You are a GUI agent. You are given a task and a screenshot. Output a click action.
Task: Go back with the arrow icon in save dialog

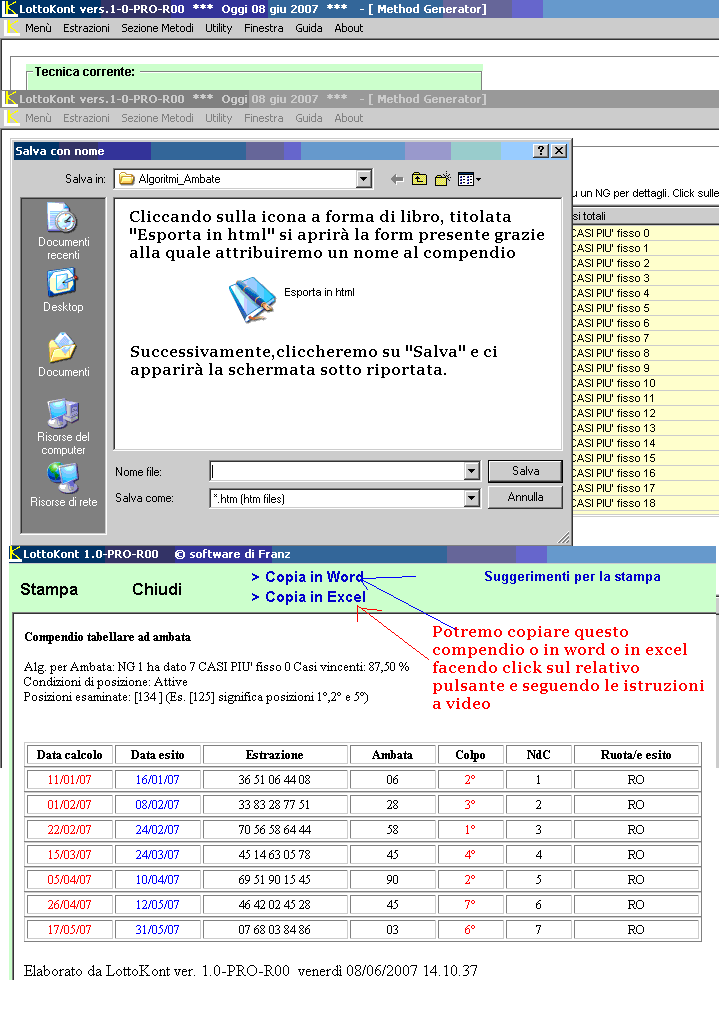point(398,179)
